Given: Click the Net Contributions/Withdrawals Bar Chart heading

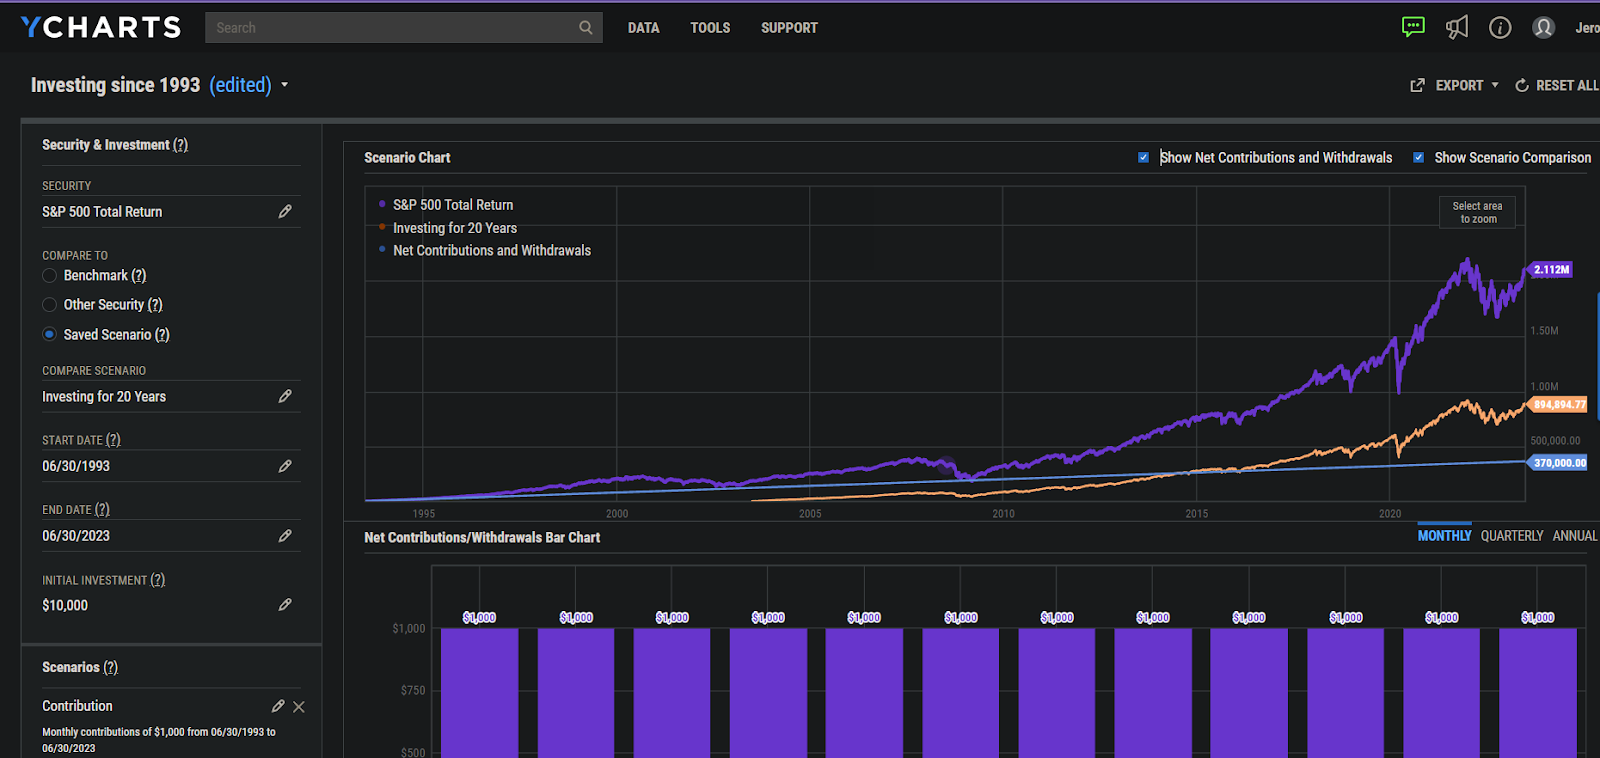Looking at the screenshot, I should click(x=482, y=537).
